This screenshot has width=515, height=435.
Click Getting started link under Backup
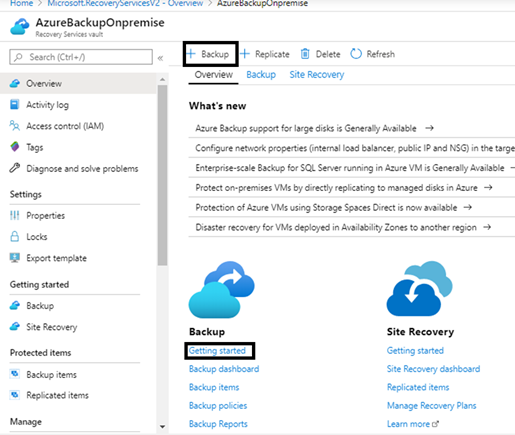pos(217,351)
